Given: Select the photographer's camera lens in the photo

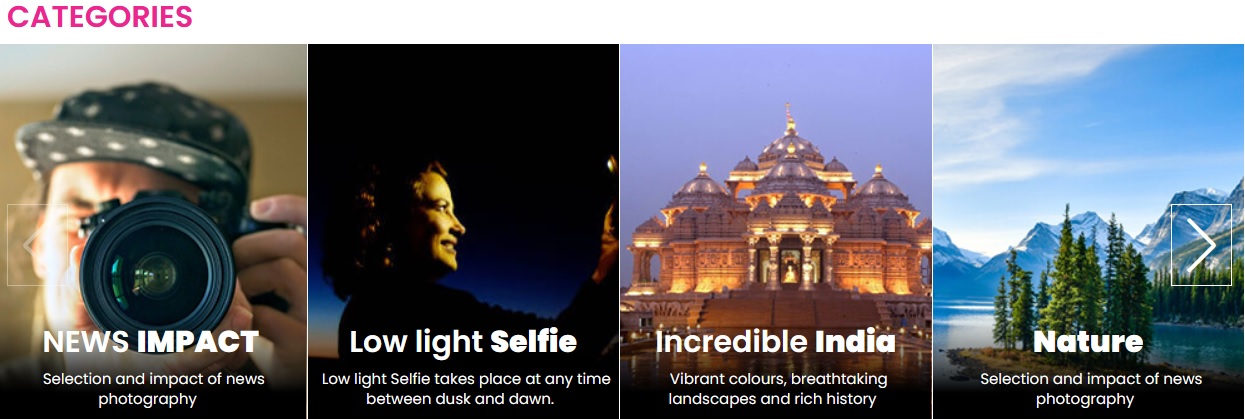Looking at the screenshot, I should (155, 268).
